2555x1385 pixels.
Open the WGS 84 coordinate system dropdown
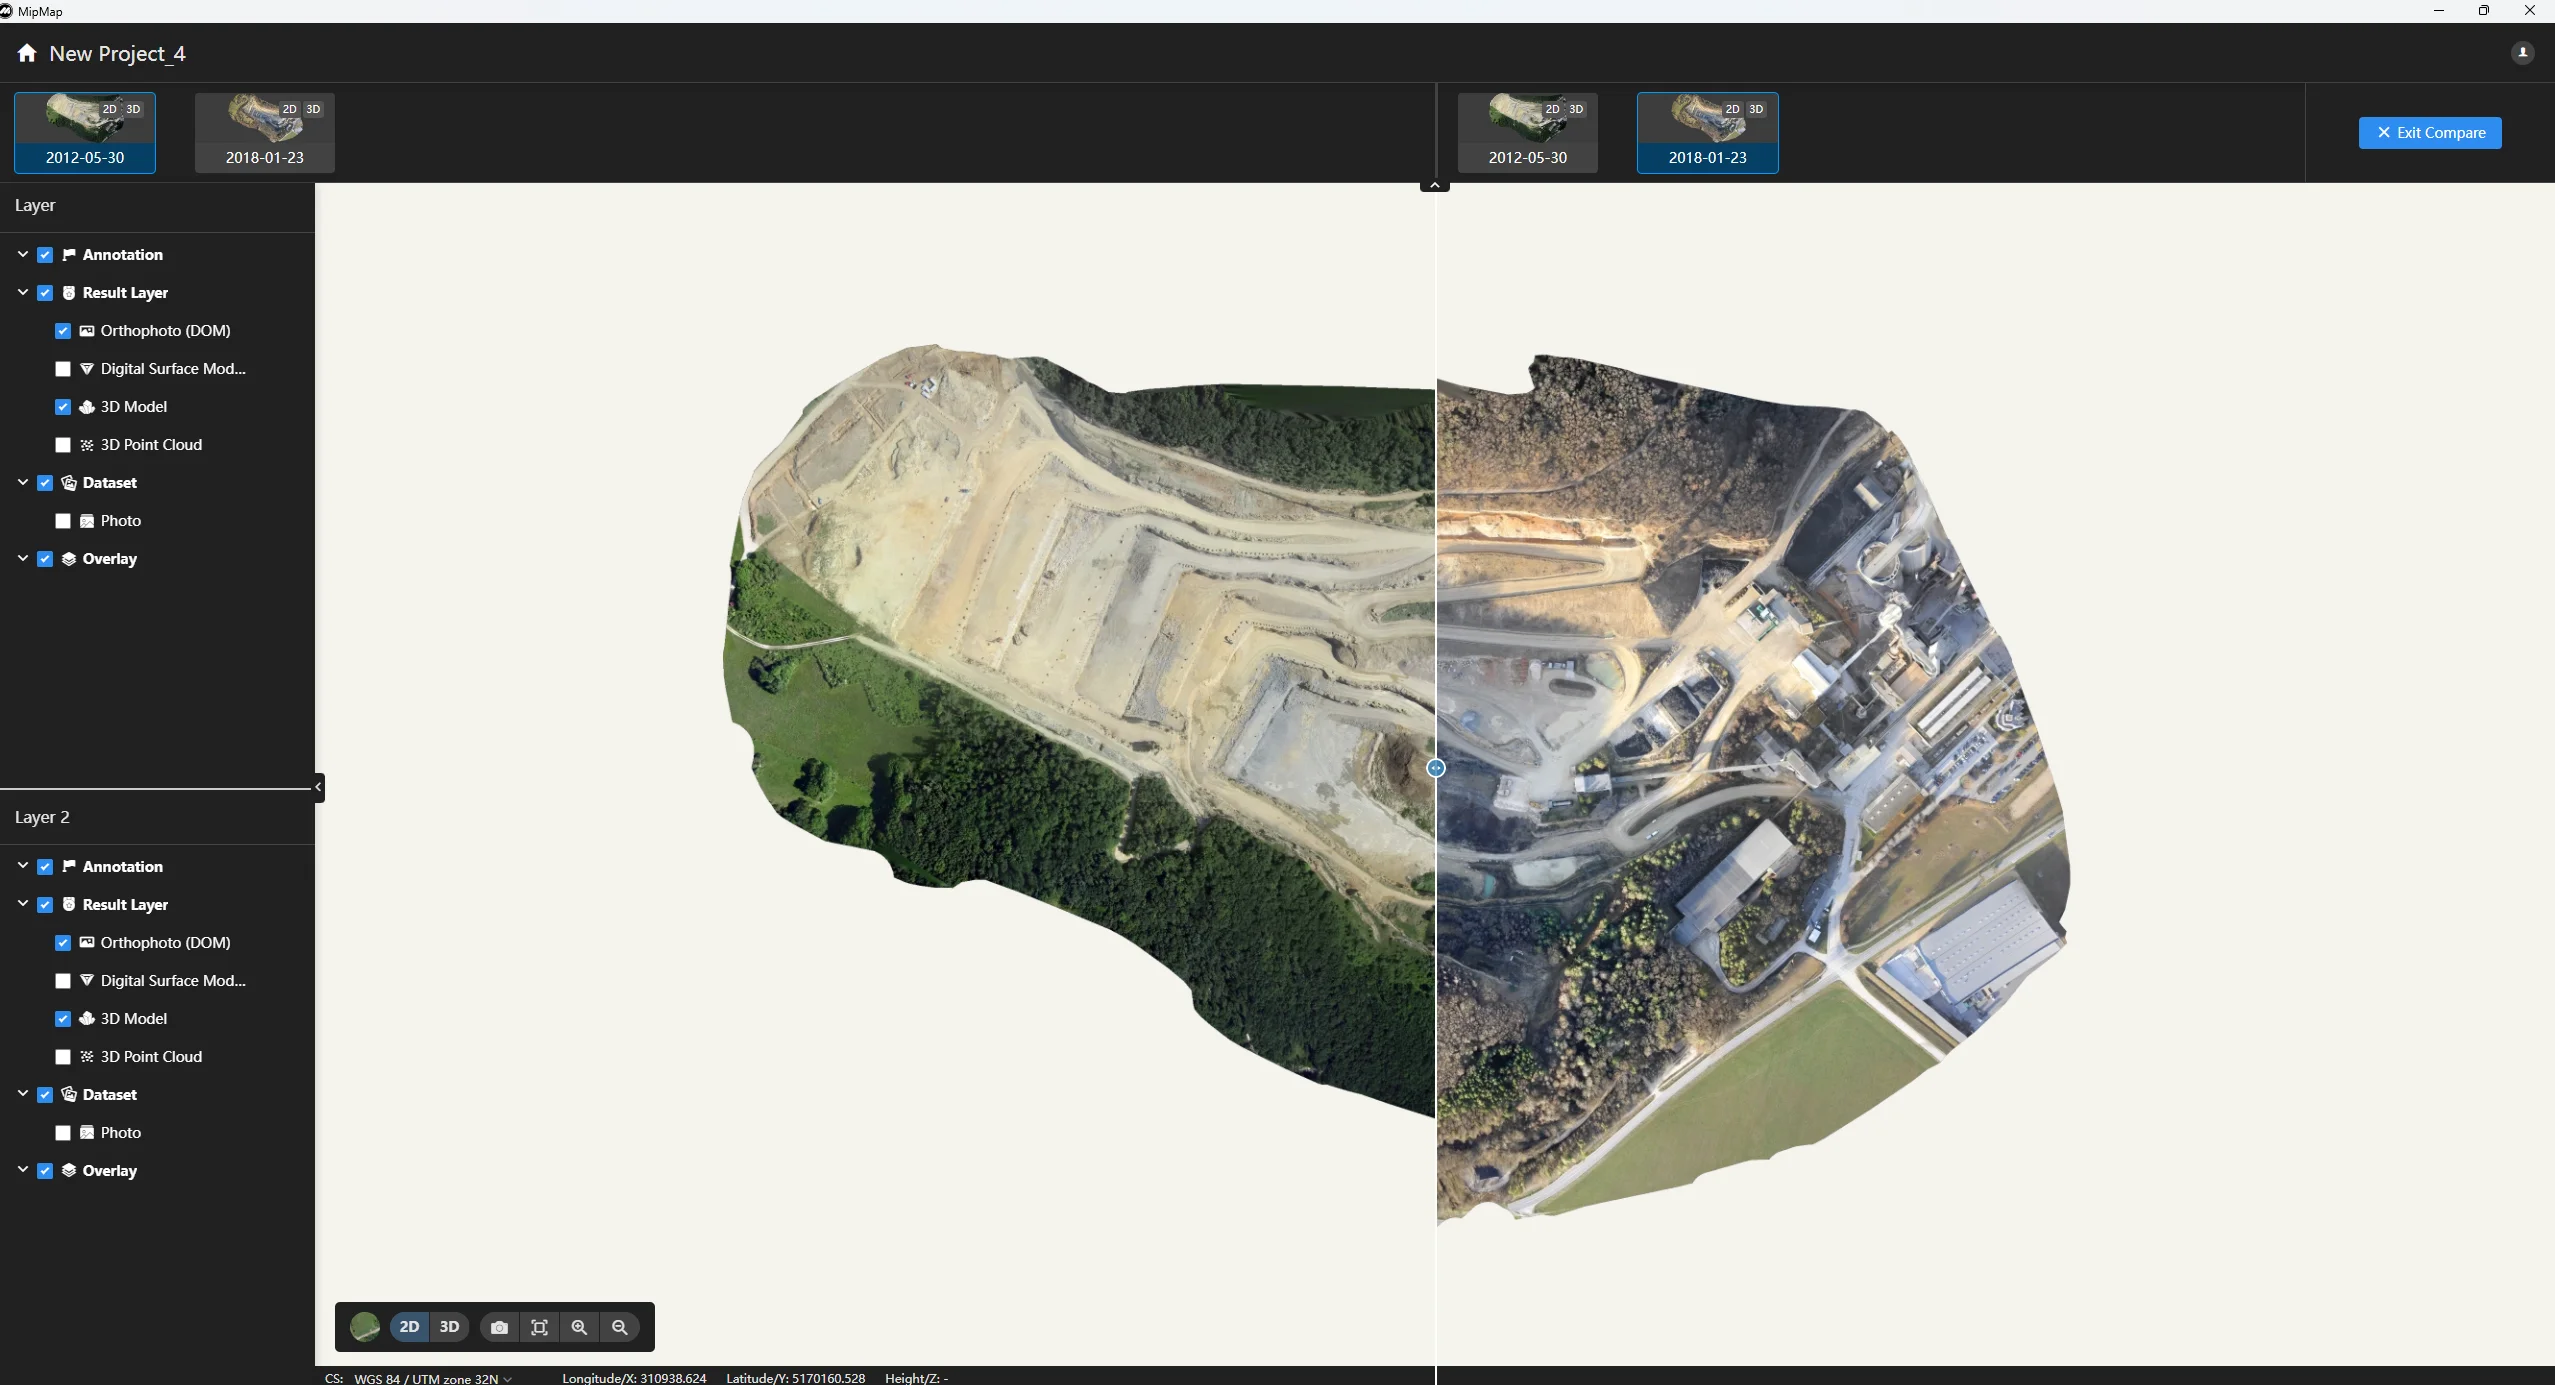coord(433,1378)
